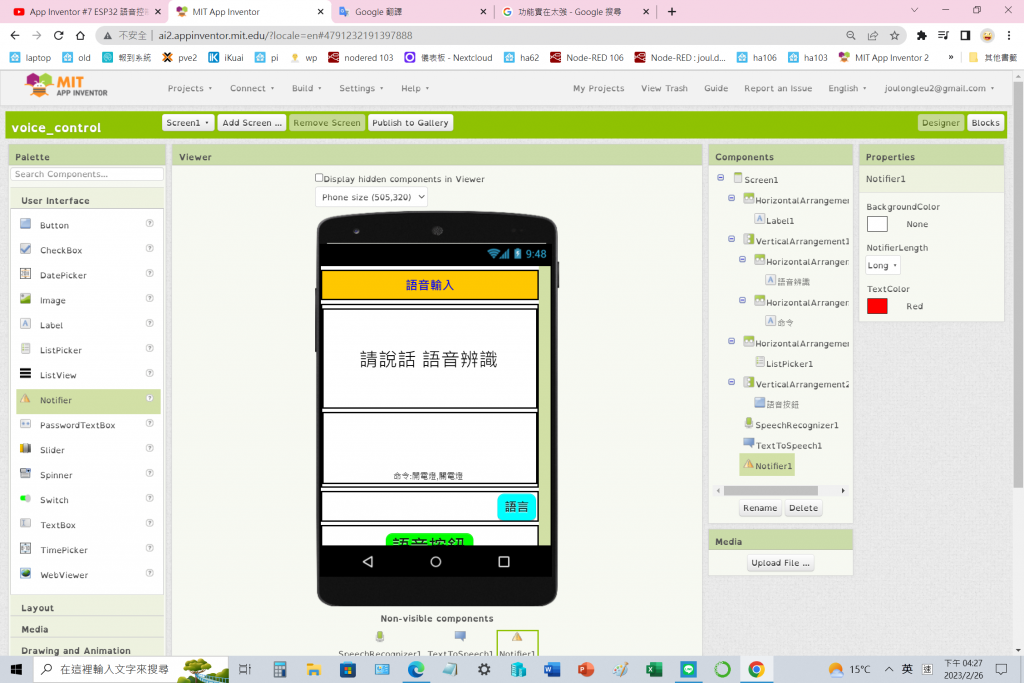Expand the Drawing and Animation section
The image size is (1024, 683).
(87, 650)
